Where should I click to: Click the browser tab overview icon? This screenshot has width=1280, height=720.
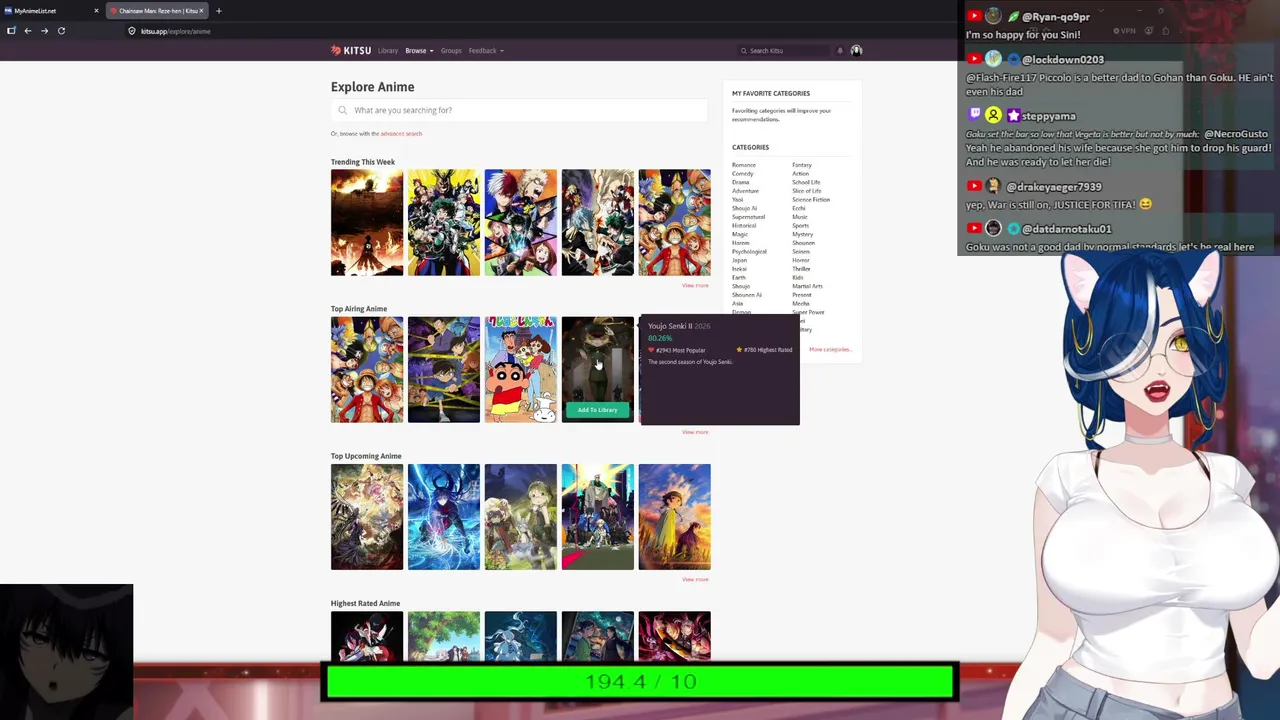11,31
